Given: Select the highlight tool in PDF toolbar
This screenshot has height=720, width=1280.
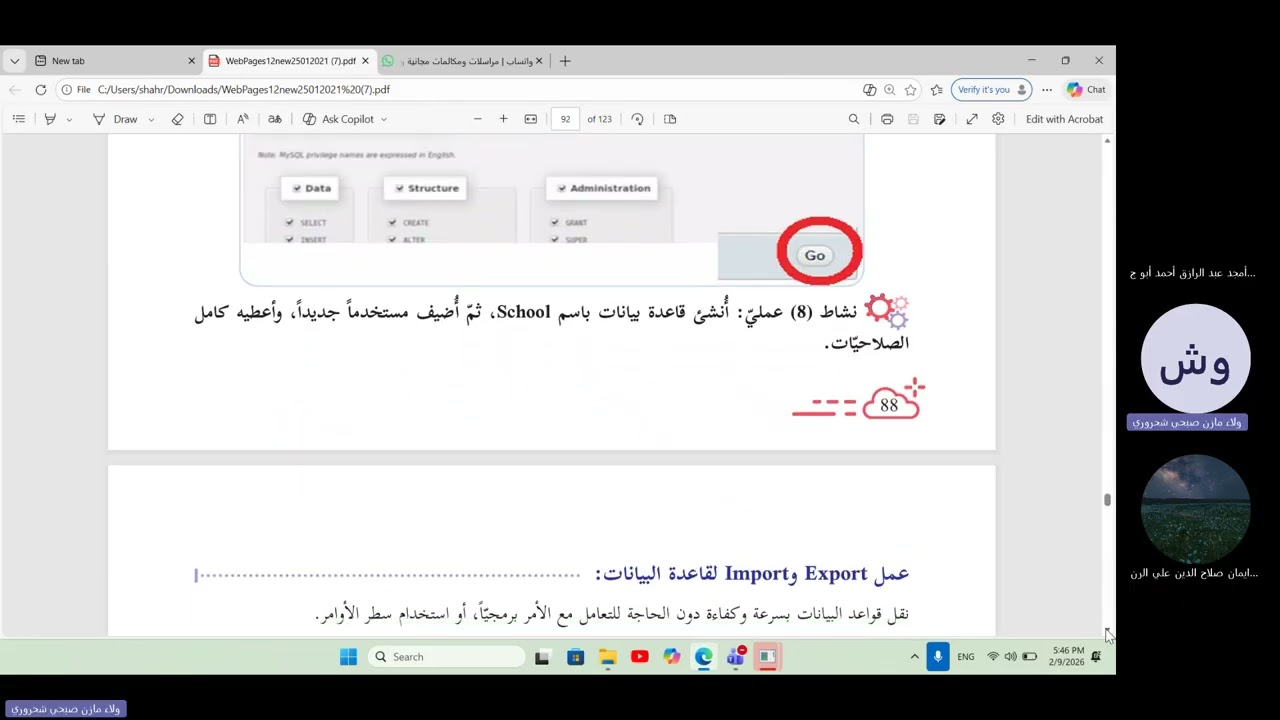Looking at the screenshot, I should coord(50,119).
